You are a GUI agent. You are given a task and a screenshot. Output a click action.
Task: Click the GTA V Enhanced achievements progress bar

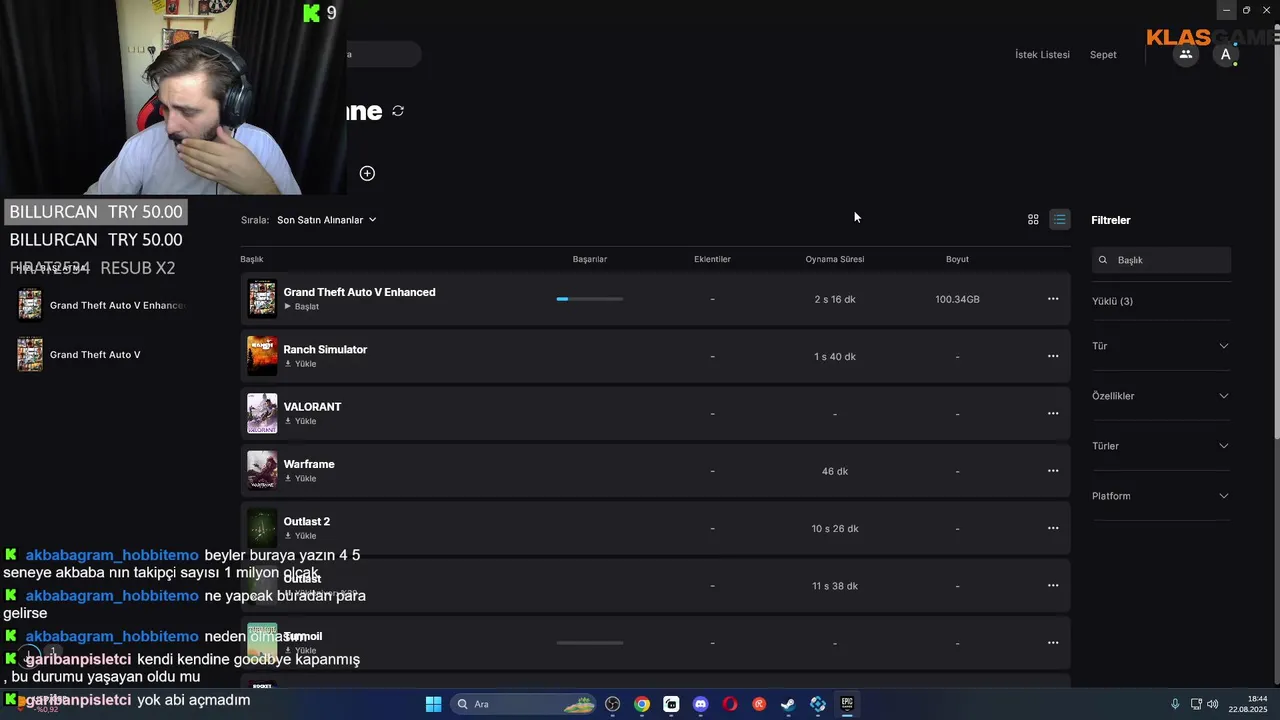[x=590, y=299]
